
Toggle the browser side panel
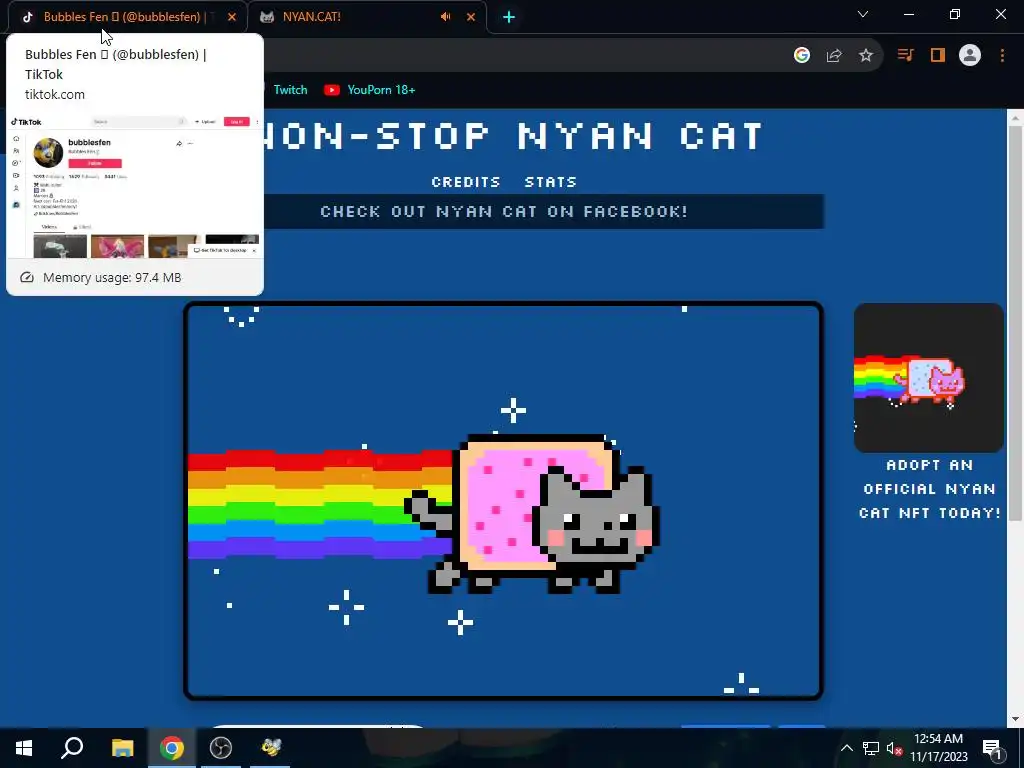938,56
